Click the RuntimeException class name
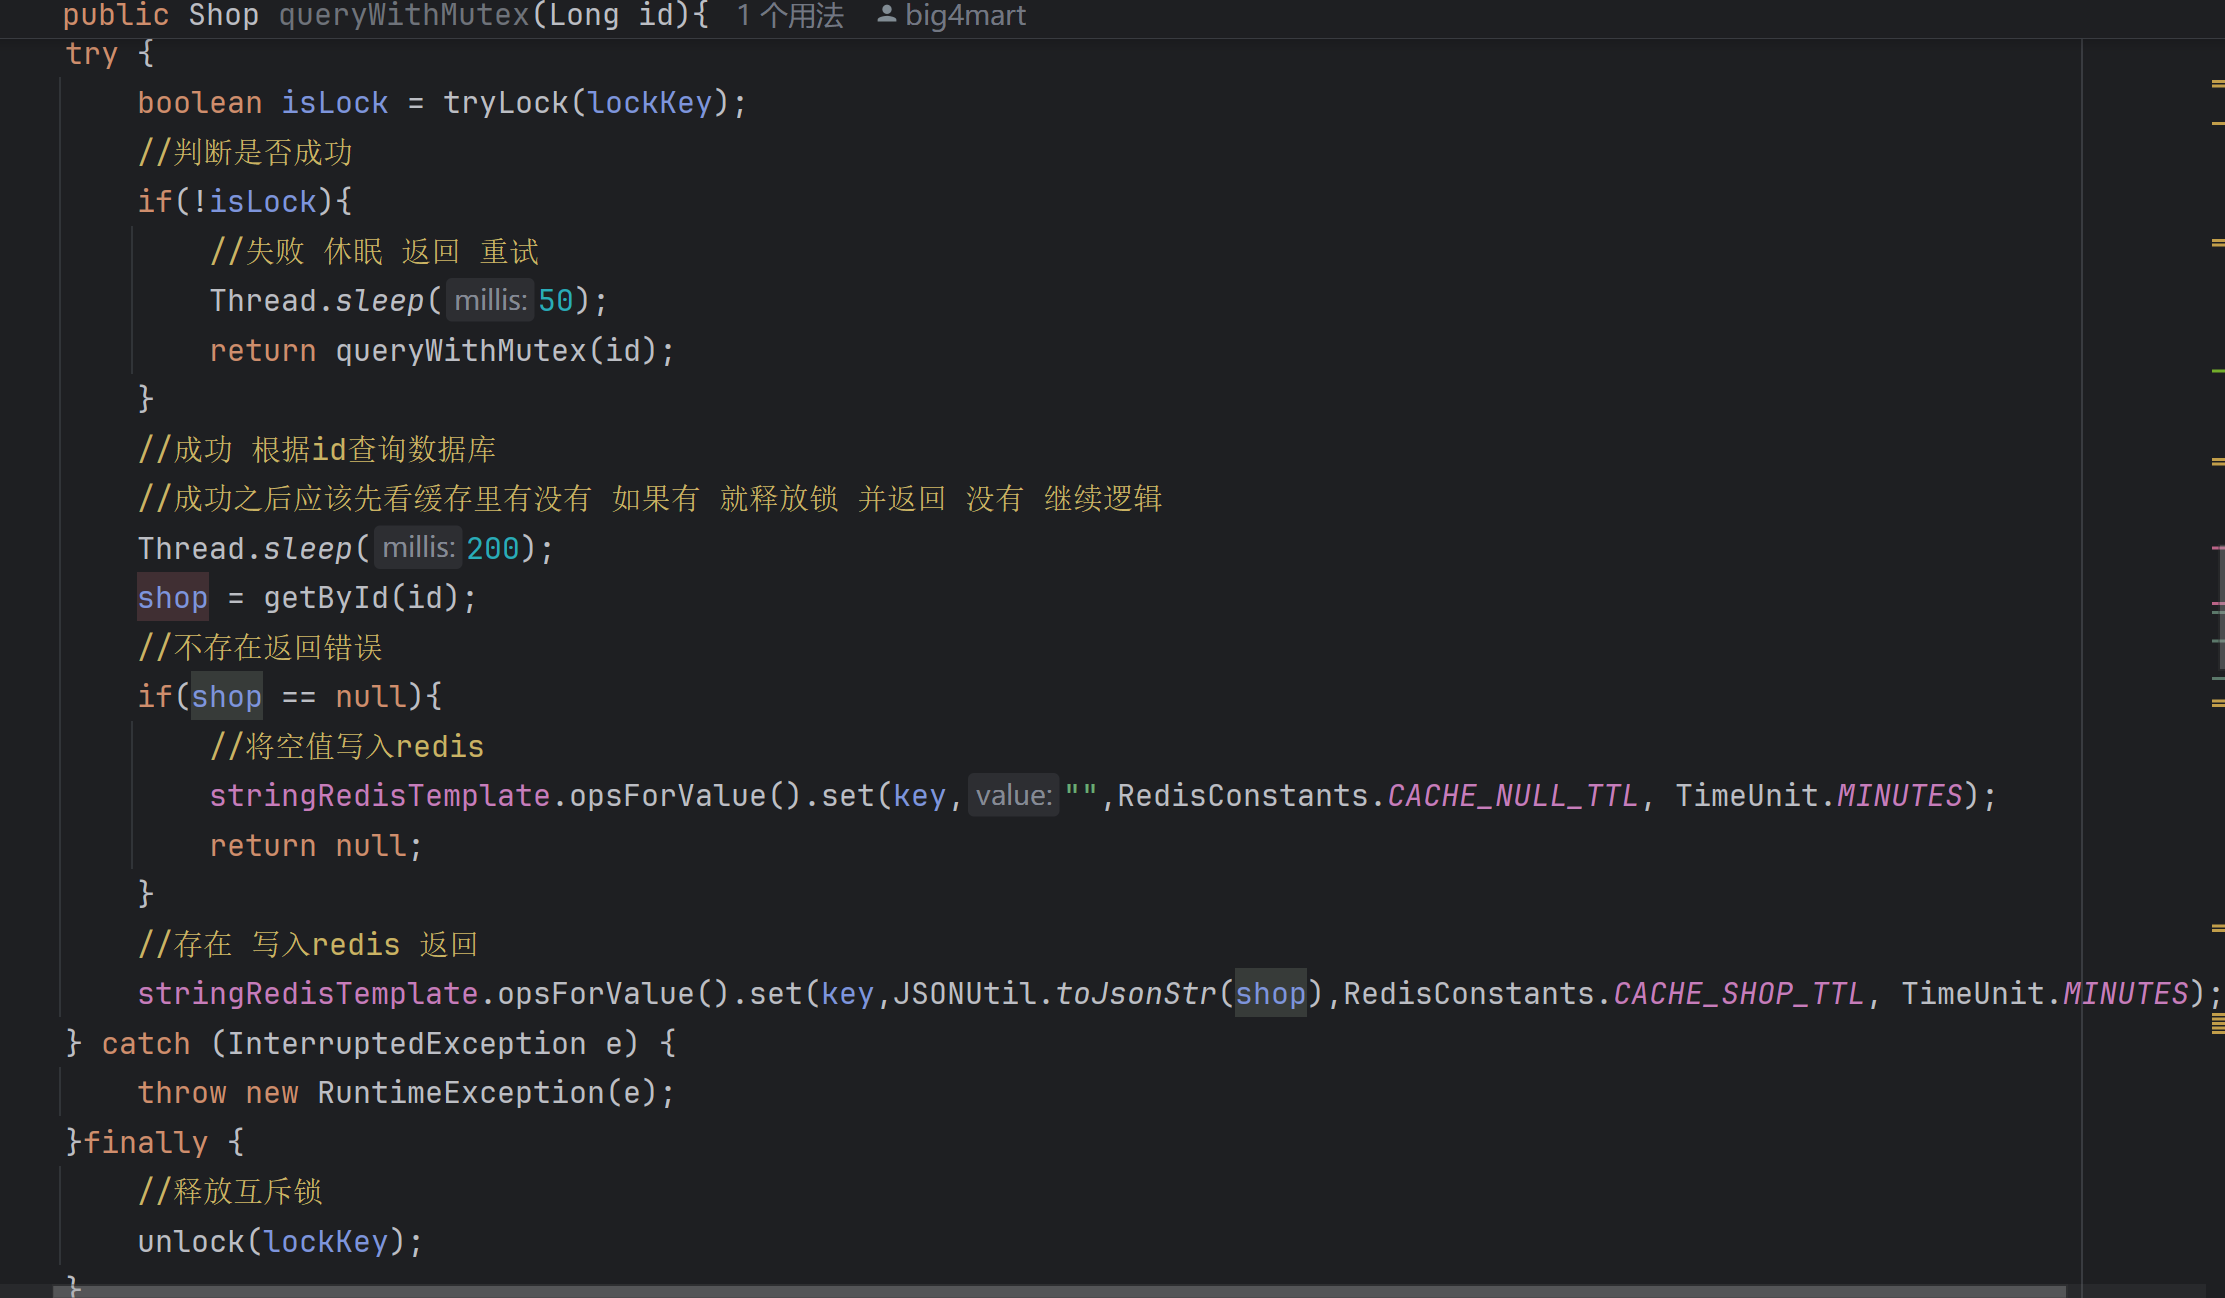Image resolution: width=2225 pixels, height=1298 pixels. pos(460,1093)
